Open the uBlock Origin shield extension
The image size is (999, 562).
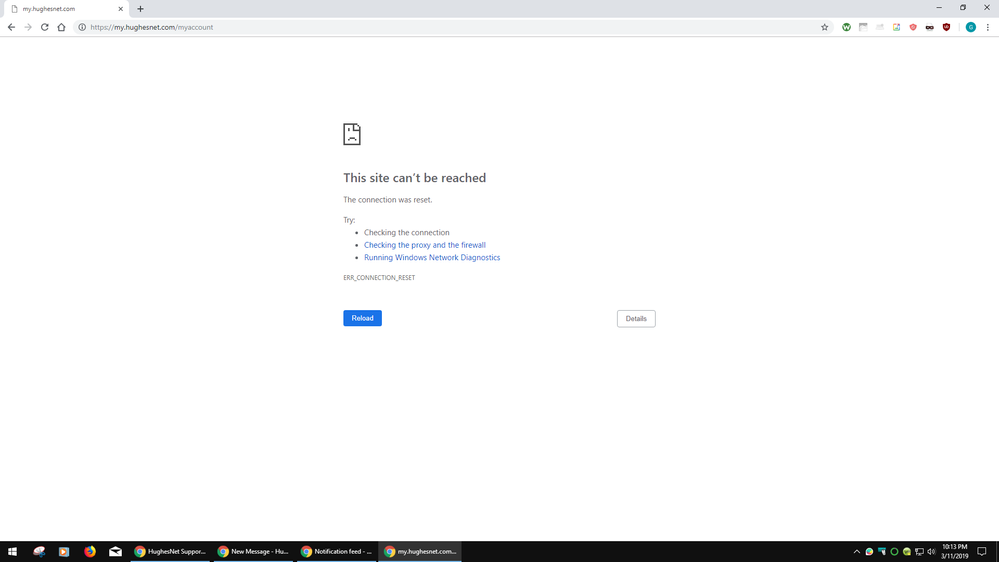click(x=946, y=27)
